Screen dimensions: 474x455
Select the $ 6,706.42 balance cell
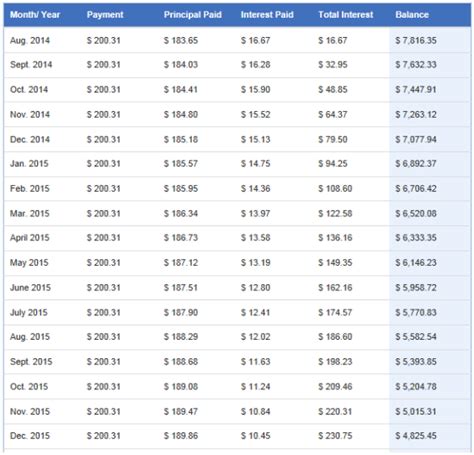click(416, 189)
